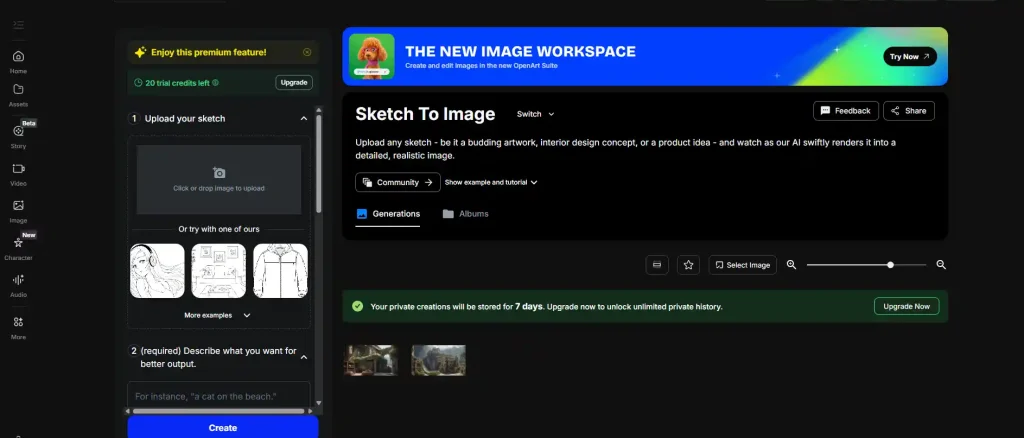Click the down arrow on panel scrollbar
This screenshot has width=1024, height=438.
pos(319,403)
